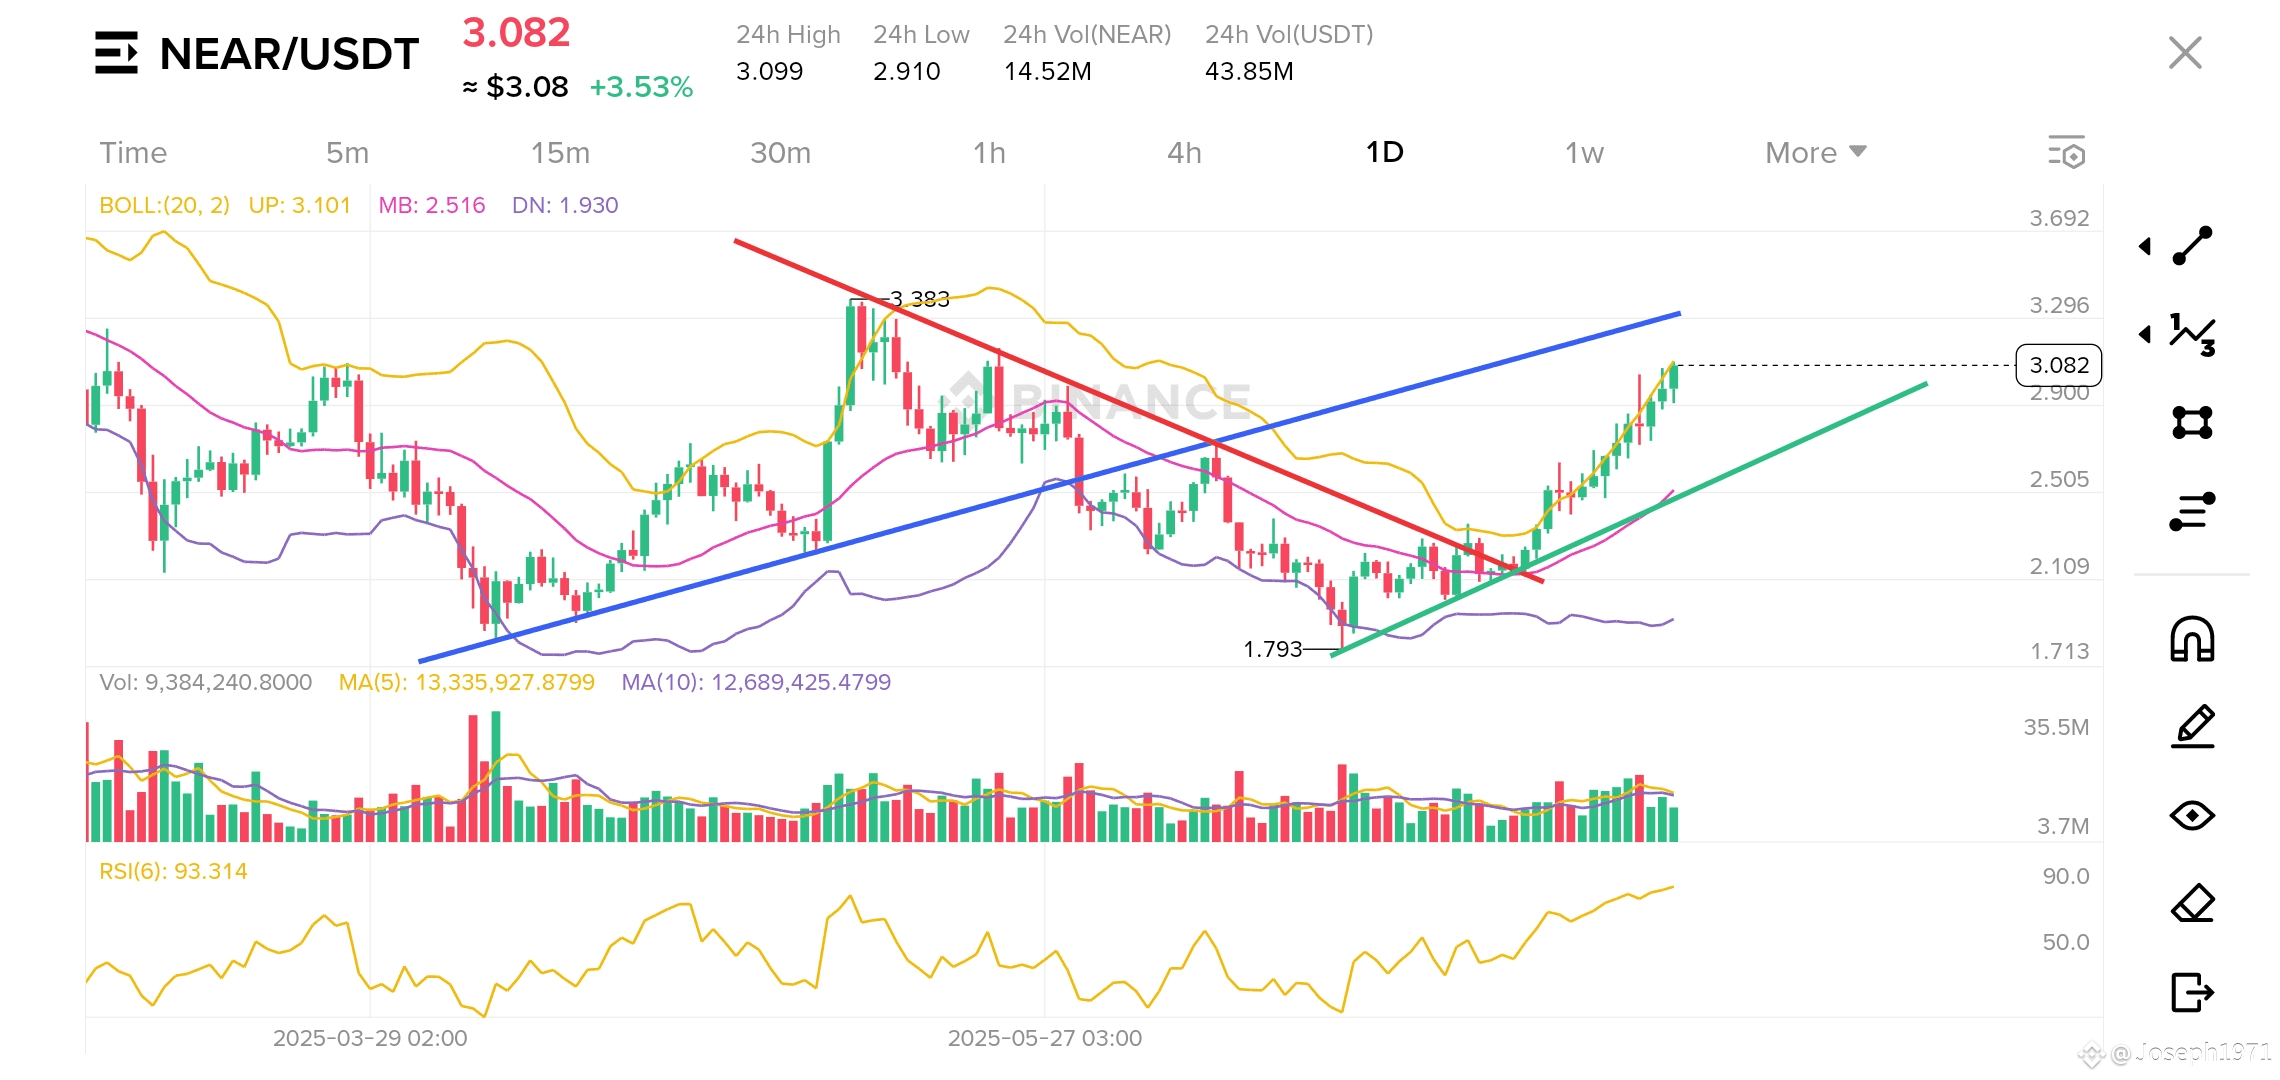Expand the wave tool options arrow
The width and height of the screenshot is (2280, 1080).
tap(2145, 334)
